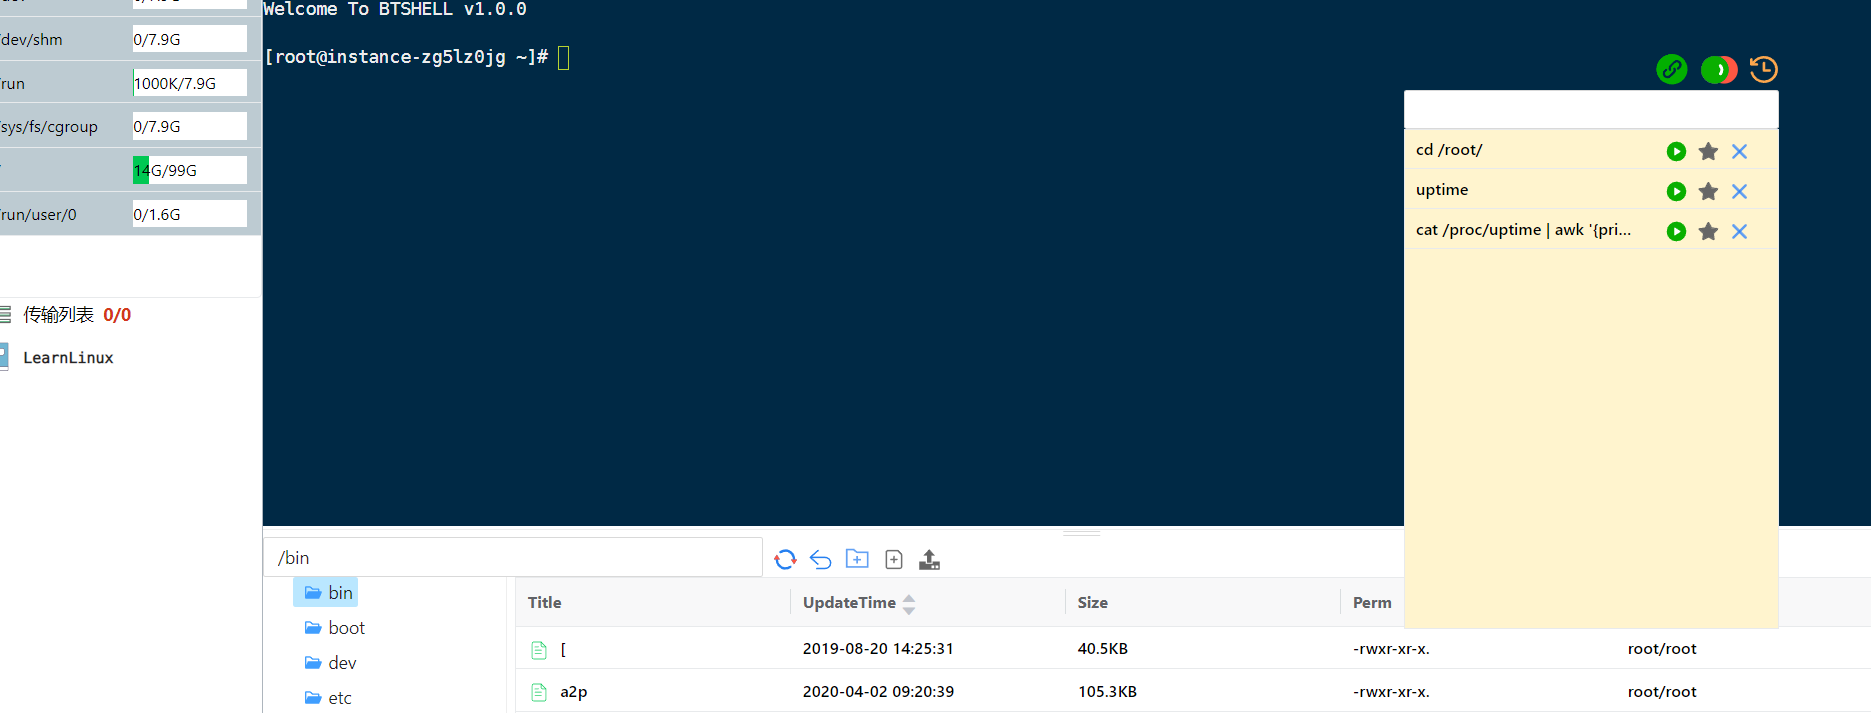Create a new folder
The height and width of the screenshot is (713, 1871).
click(x=857, y=559)
